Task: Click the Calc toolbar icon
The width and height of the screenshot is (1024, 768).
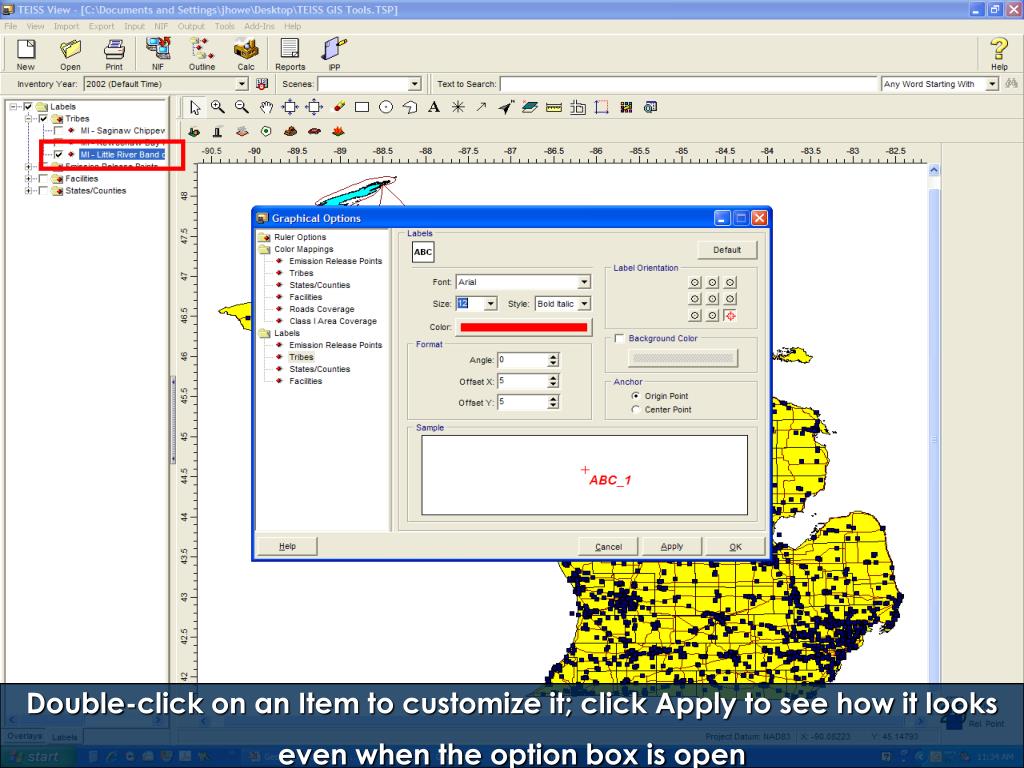Action: 246,54
